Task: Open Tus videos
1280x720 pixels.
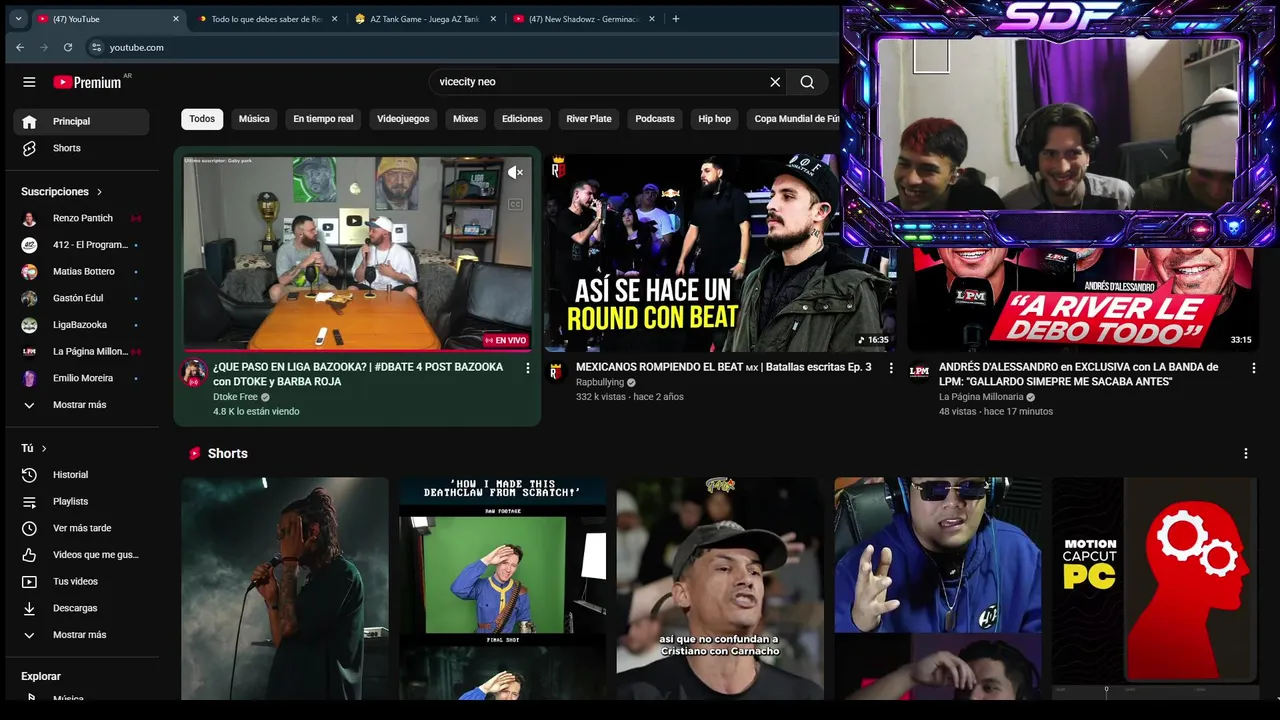Action: [81, 581]
